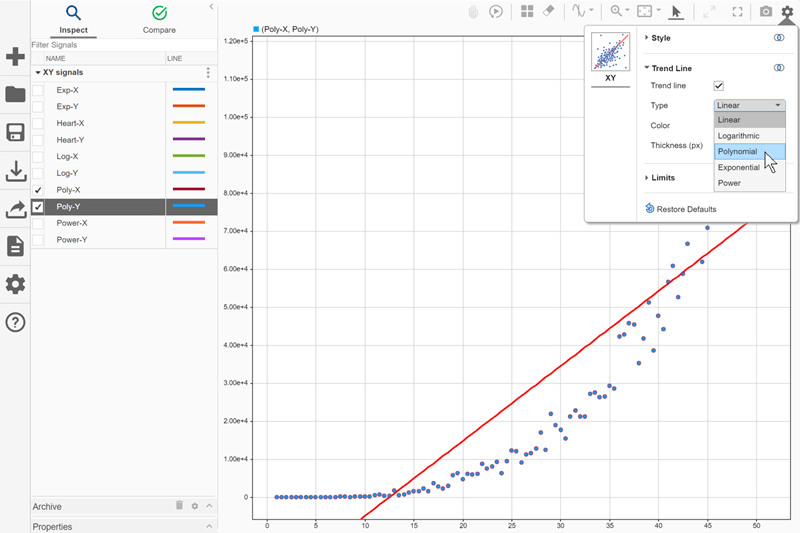800x533 pixels.
Task: Switch to the Compare tab
Action: (159, 20)
